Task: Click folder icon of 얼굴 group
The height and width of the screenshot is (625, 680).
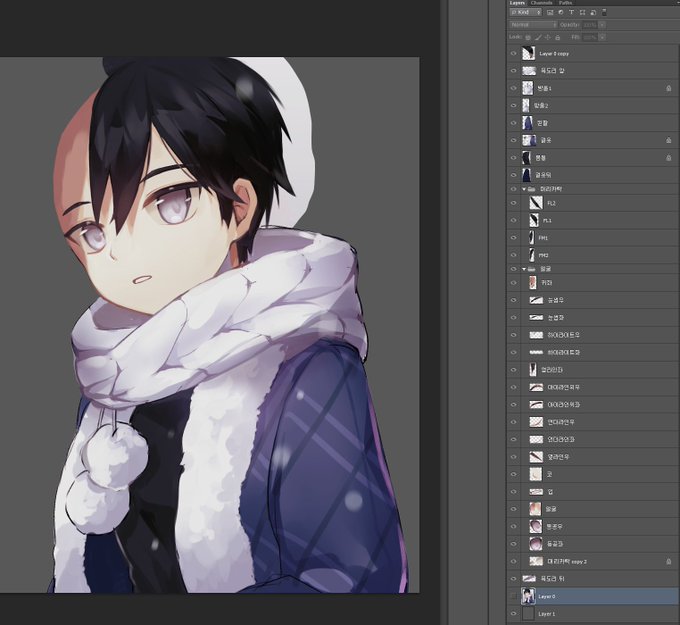Action: (x=531, y=269)
